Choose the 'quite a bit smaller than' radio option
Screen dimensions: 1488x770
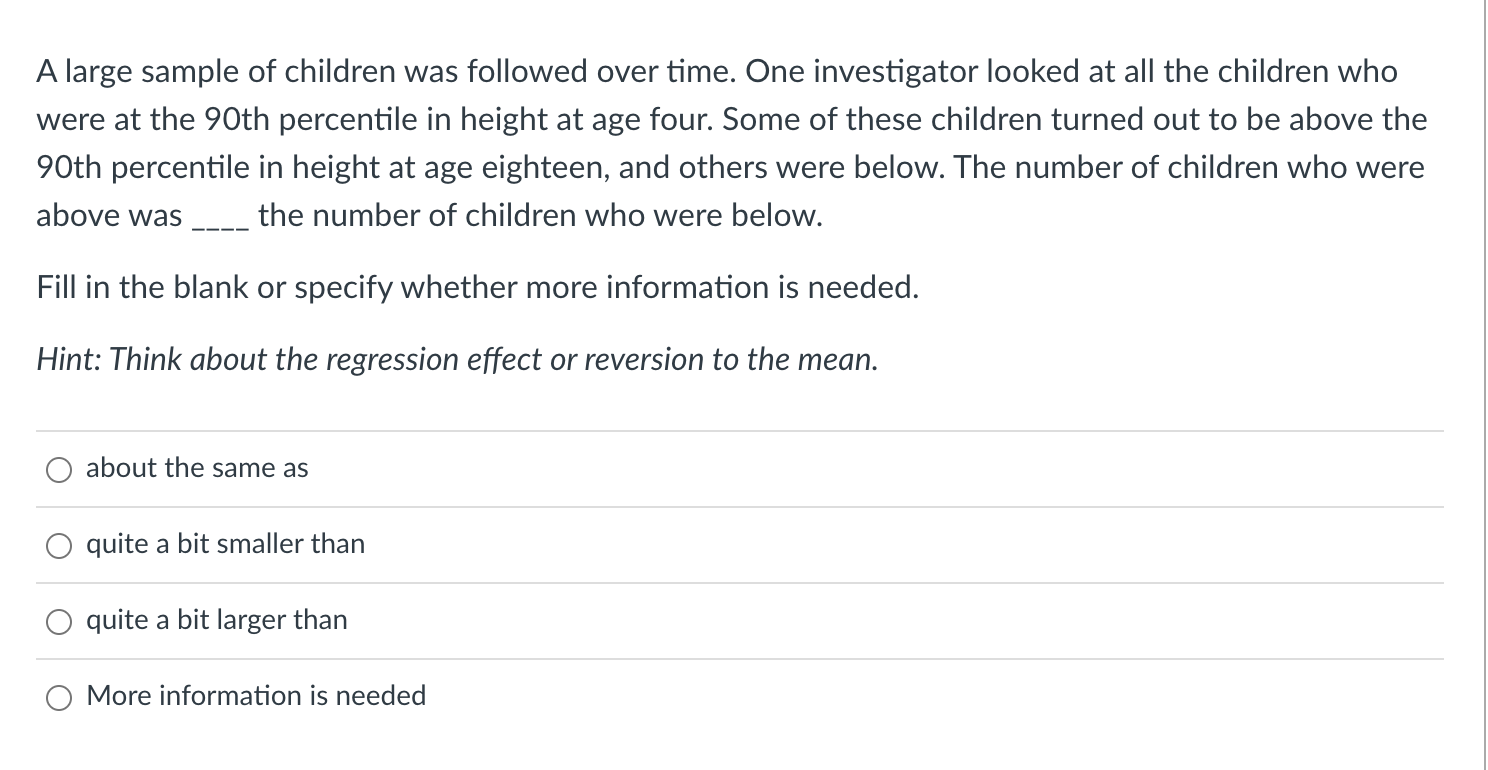tap(59, 546)
